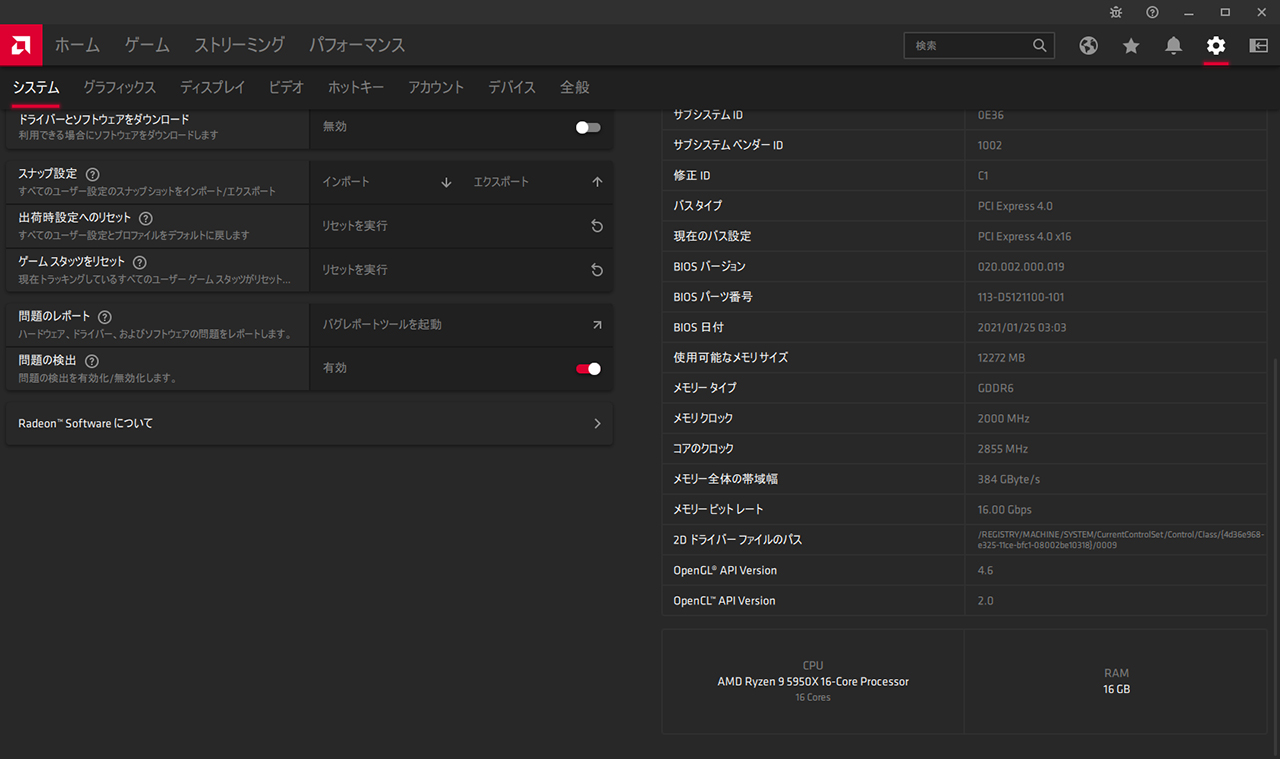
Task: Click the 現在のバス設定 value PCI Express 4.0 x16
Action: pos(1024,237)
